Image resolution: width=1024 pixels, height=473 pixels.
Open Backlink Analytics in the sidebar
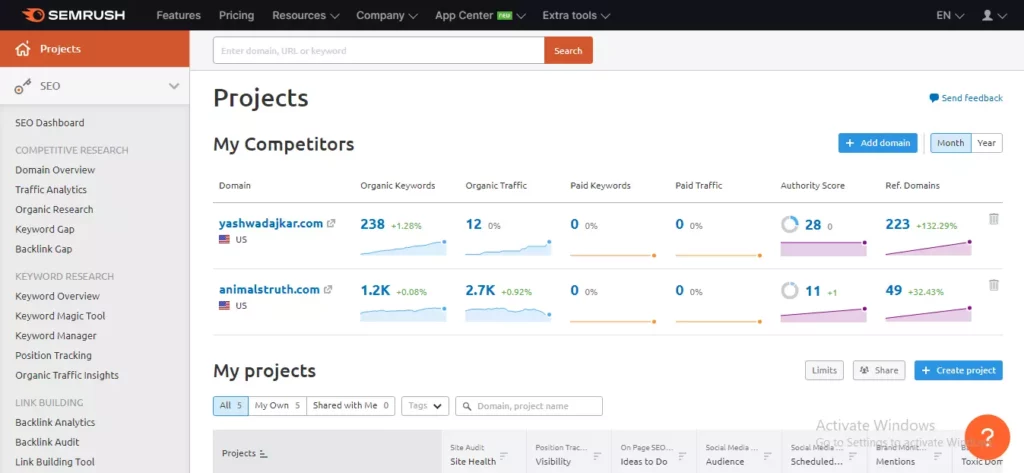click(x=55, y=422)
